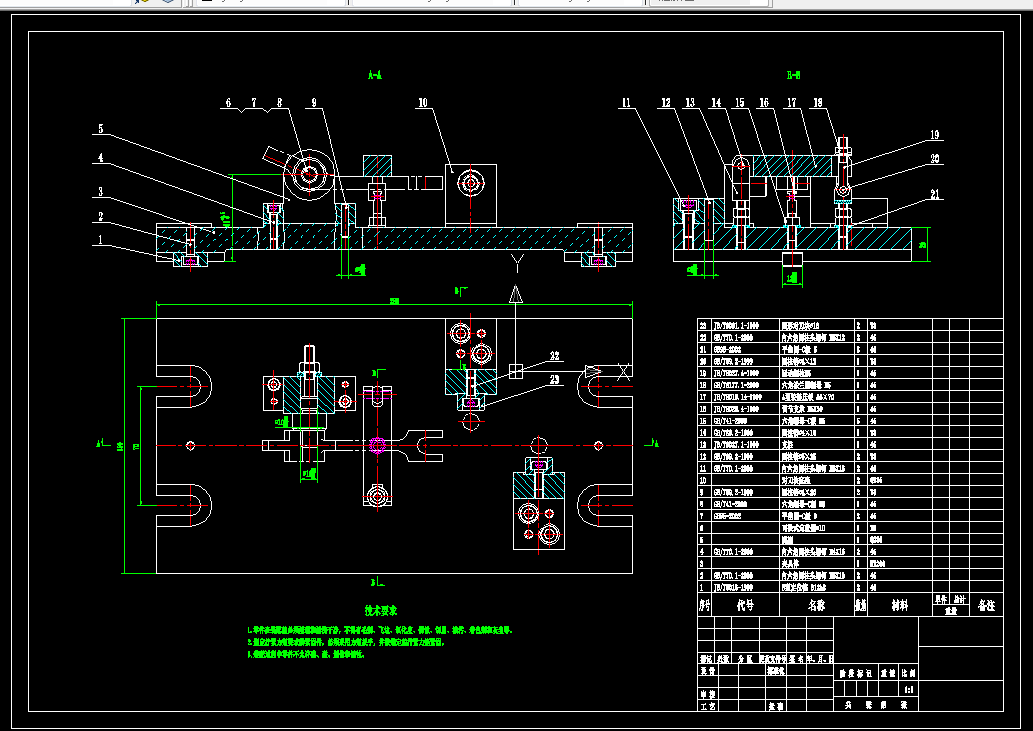Click the A-A section view title
The height and width of the screenshot is (731, 1033).
pyautogui.click(x=375, y=75)
